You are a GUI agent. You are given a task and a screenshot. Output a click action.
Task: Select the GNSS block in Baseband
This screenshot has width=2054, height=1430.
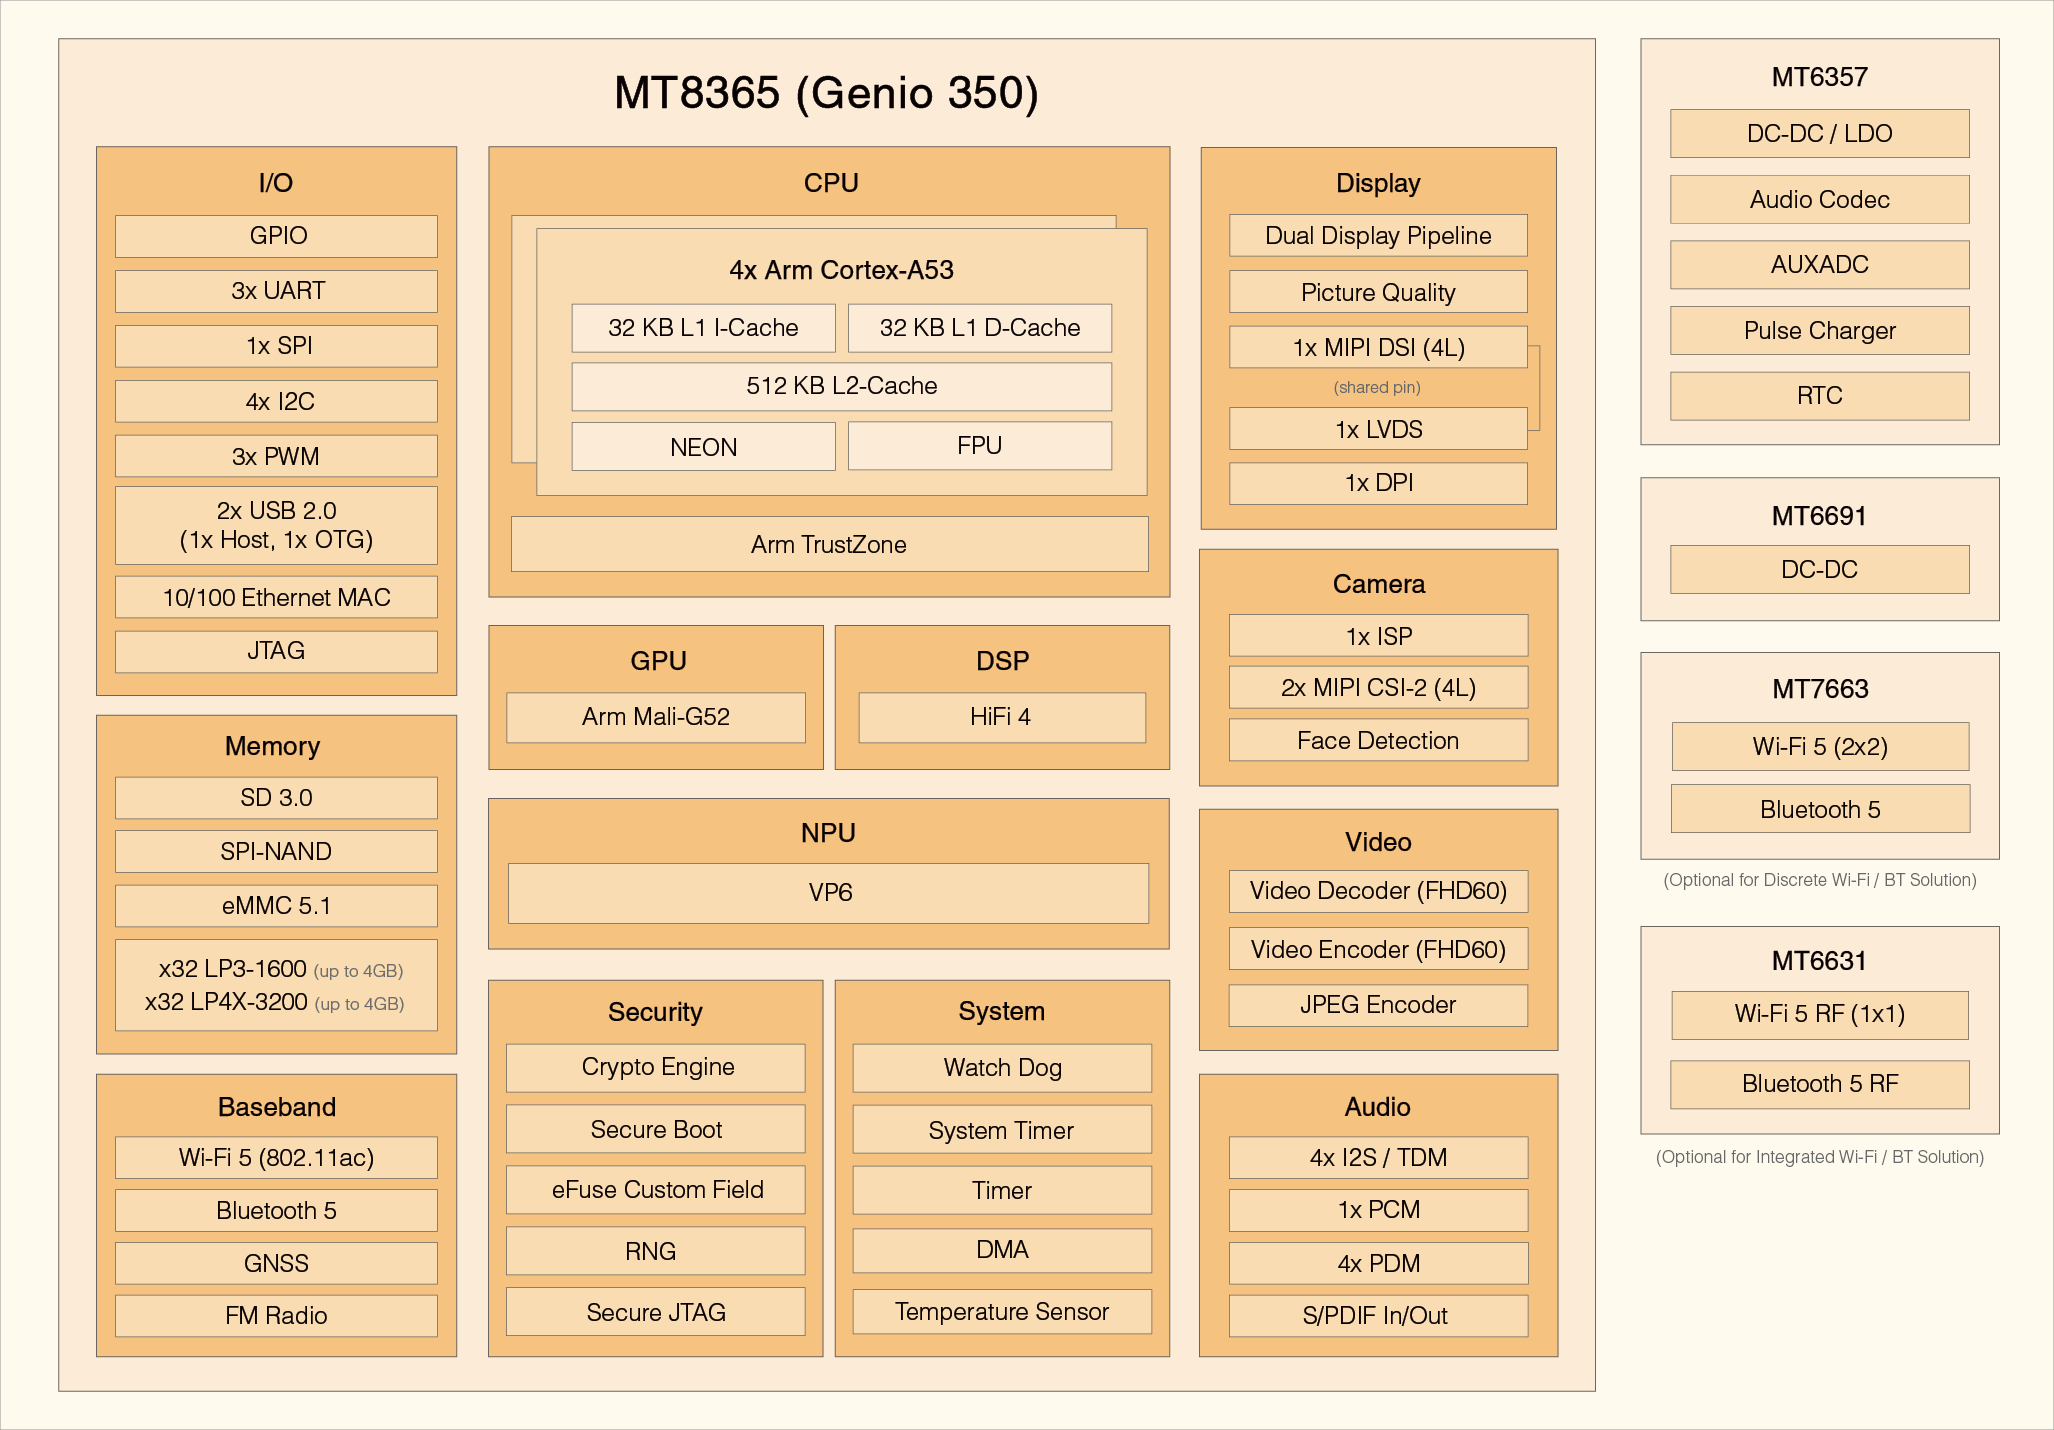(x=276, y=1264)
